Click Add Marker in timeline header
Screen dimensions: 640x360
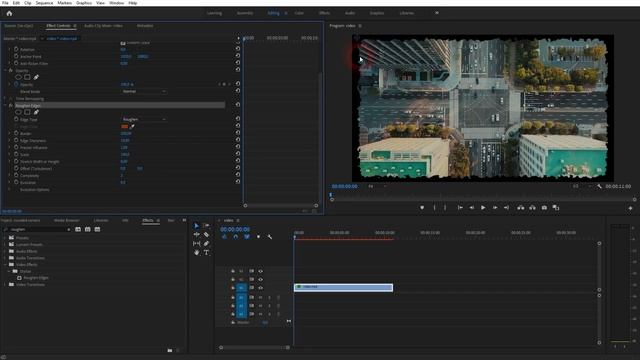point(258,237)
